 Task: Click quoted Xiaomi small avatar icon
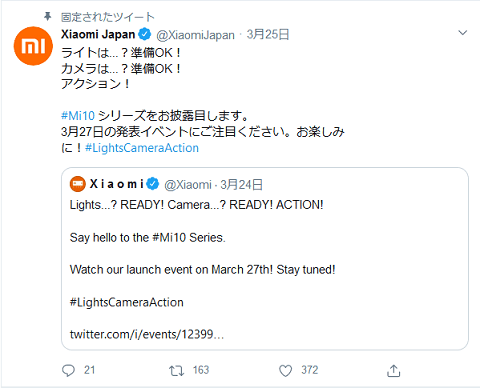click(78, 184)
